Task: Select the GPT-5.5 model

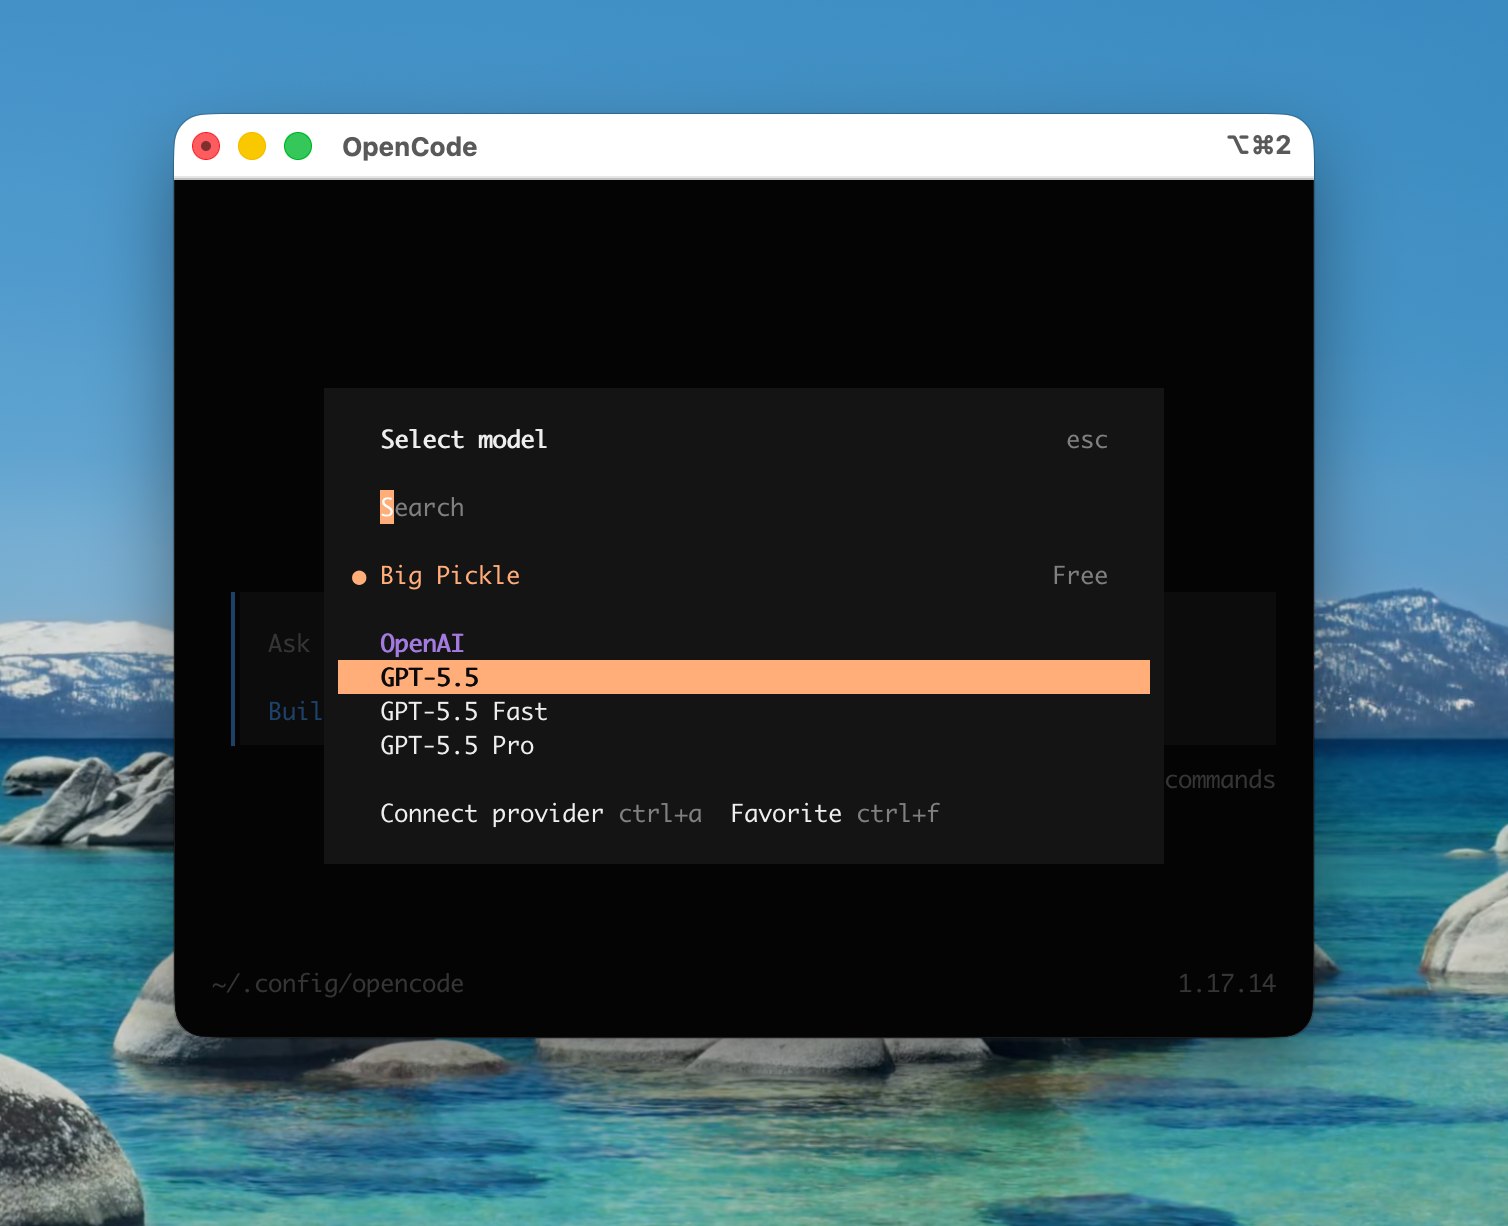Action: (743, 677)
